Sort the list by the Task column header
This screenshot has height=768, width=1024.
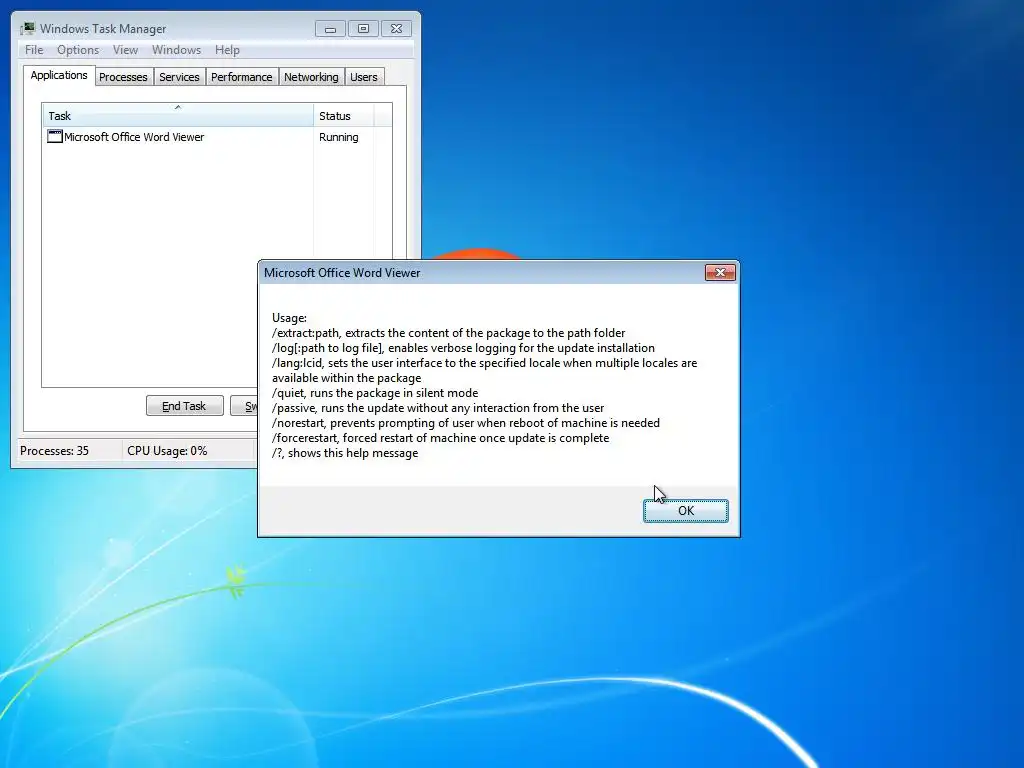coord(178,115)
